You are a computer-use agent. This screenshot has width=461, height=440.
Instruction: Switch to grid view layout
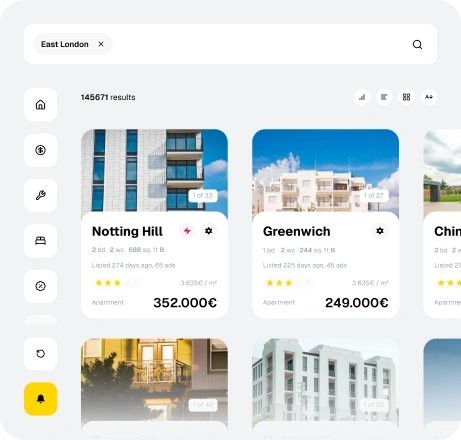pos(406,97)
